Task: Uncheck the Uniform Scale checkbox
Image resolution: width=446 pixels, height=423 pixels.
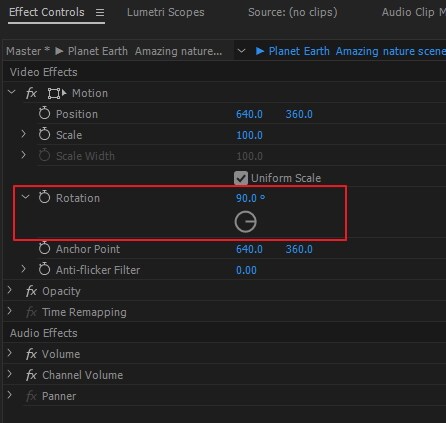Action: (241, 178)
